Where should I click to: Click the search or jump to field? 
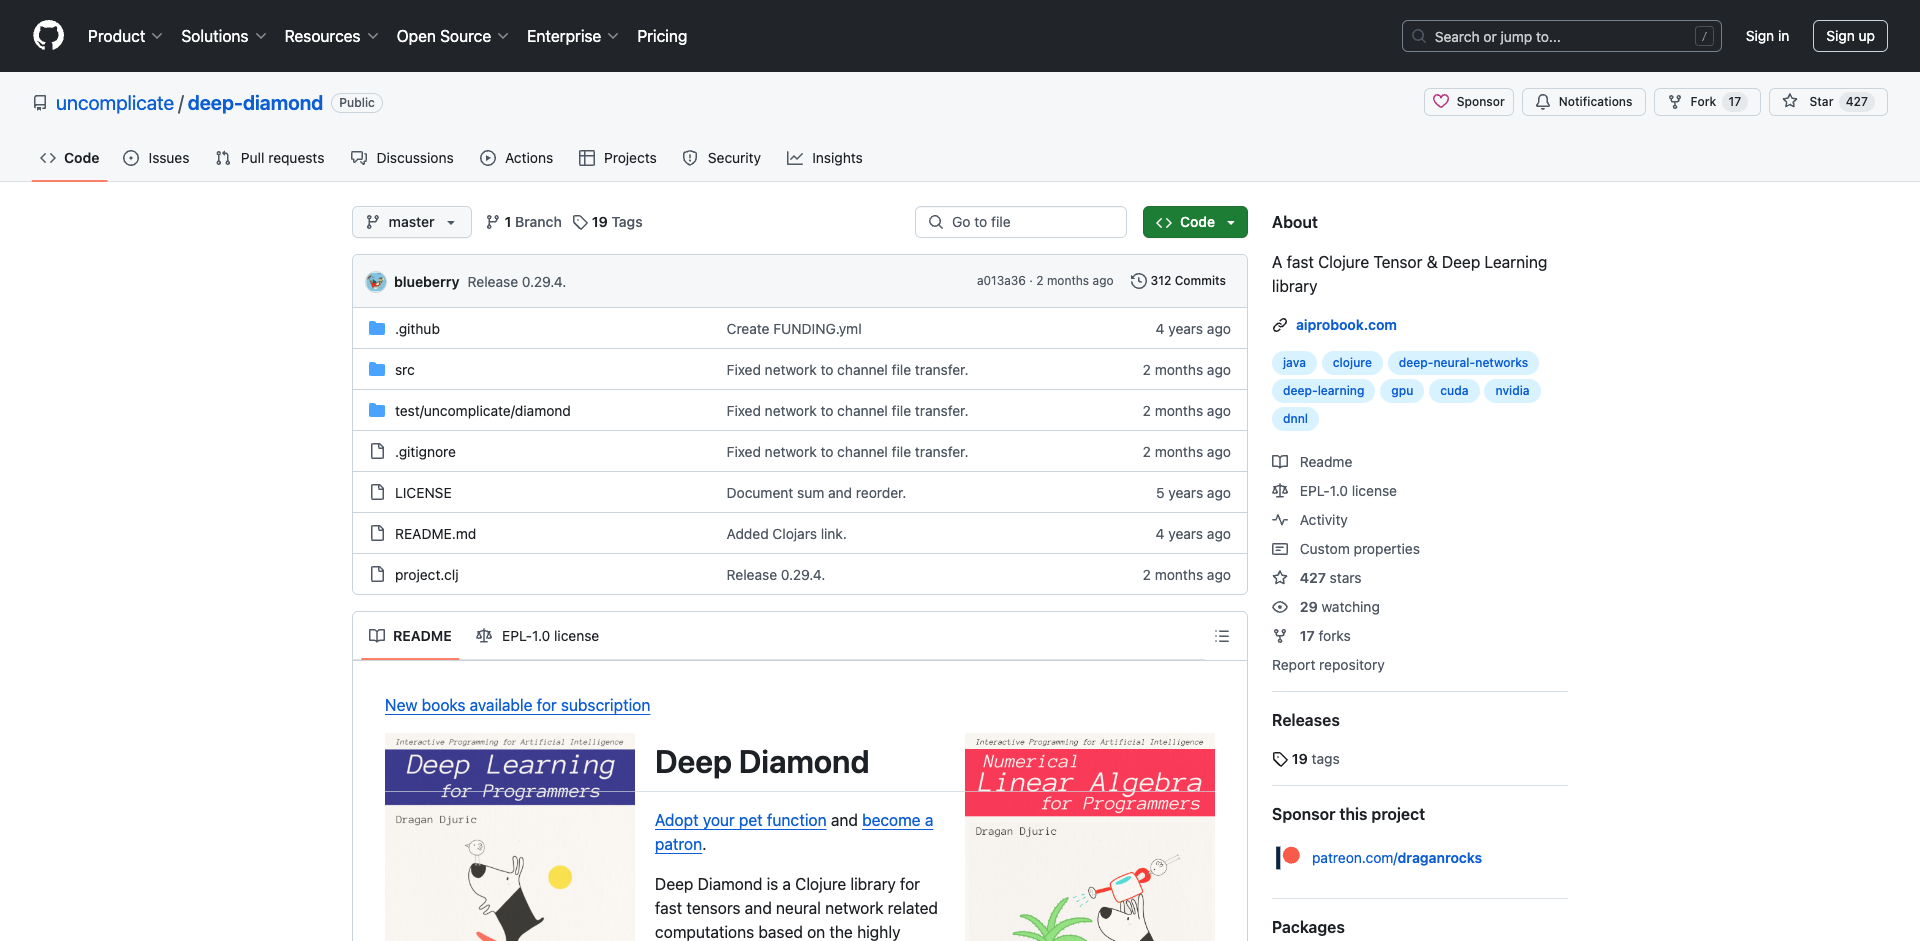point(1560,36)
